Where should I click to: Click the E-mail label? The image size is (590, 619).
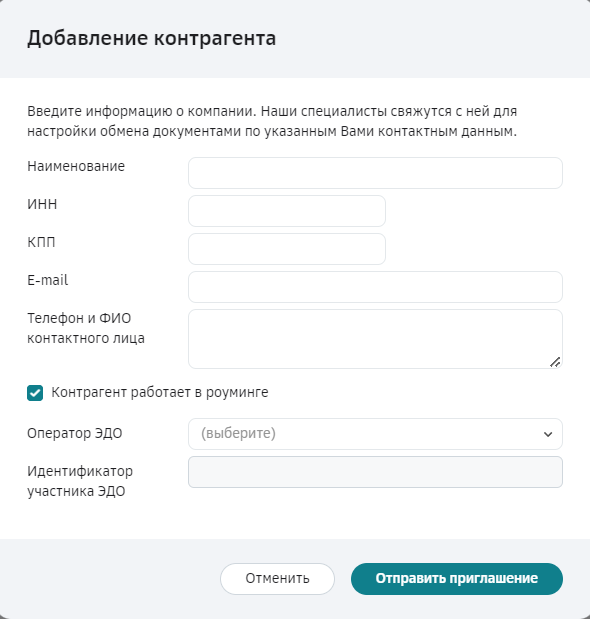coord(47,280)
